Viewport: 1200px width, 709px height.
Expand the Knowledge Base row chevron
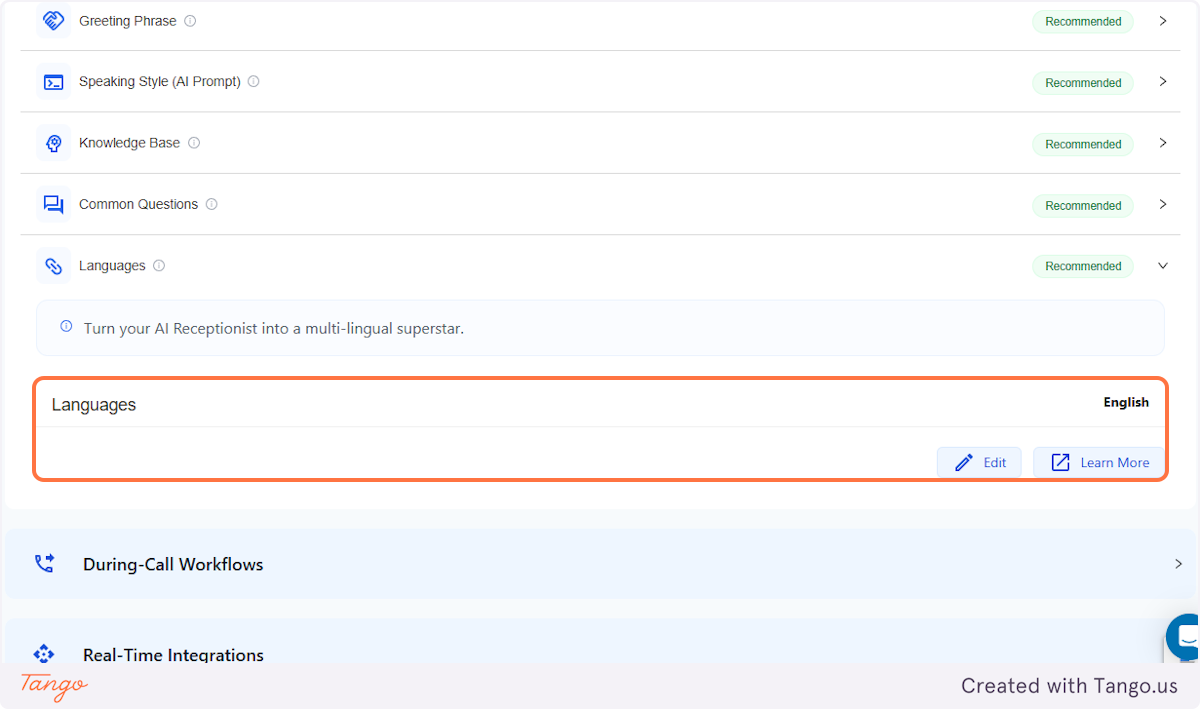pos(1163,143)
